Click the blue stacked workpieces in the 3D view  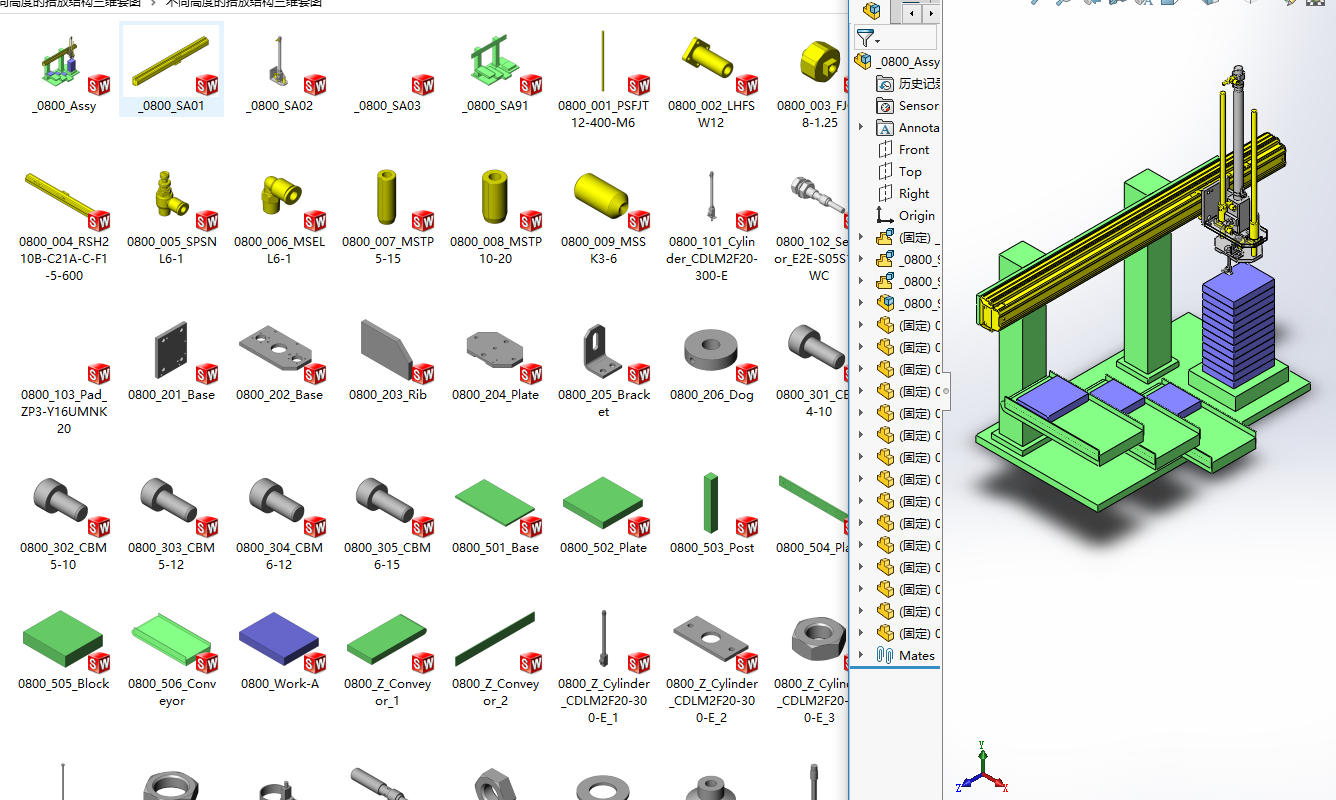[x=1237, y=325]
